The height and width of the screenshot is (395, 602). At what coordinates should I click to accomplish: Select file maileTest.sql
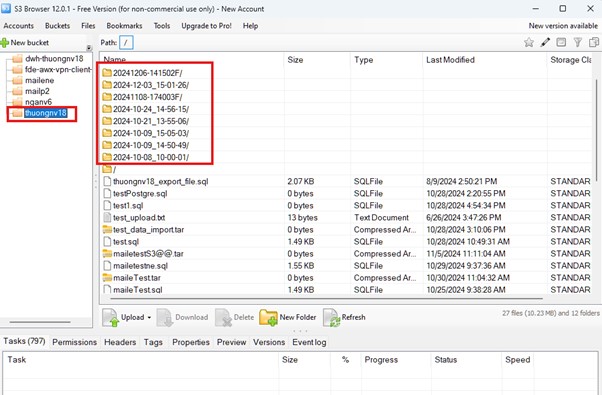tap(137, 289)
